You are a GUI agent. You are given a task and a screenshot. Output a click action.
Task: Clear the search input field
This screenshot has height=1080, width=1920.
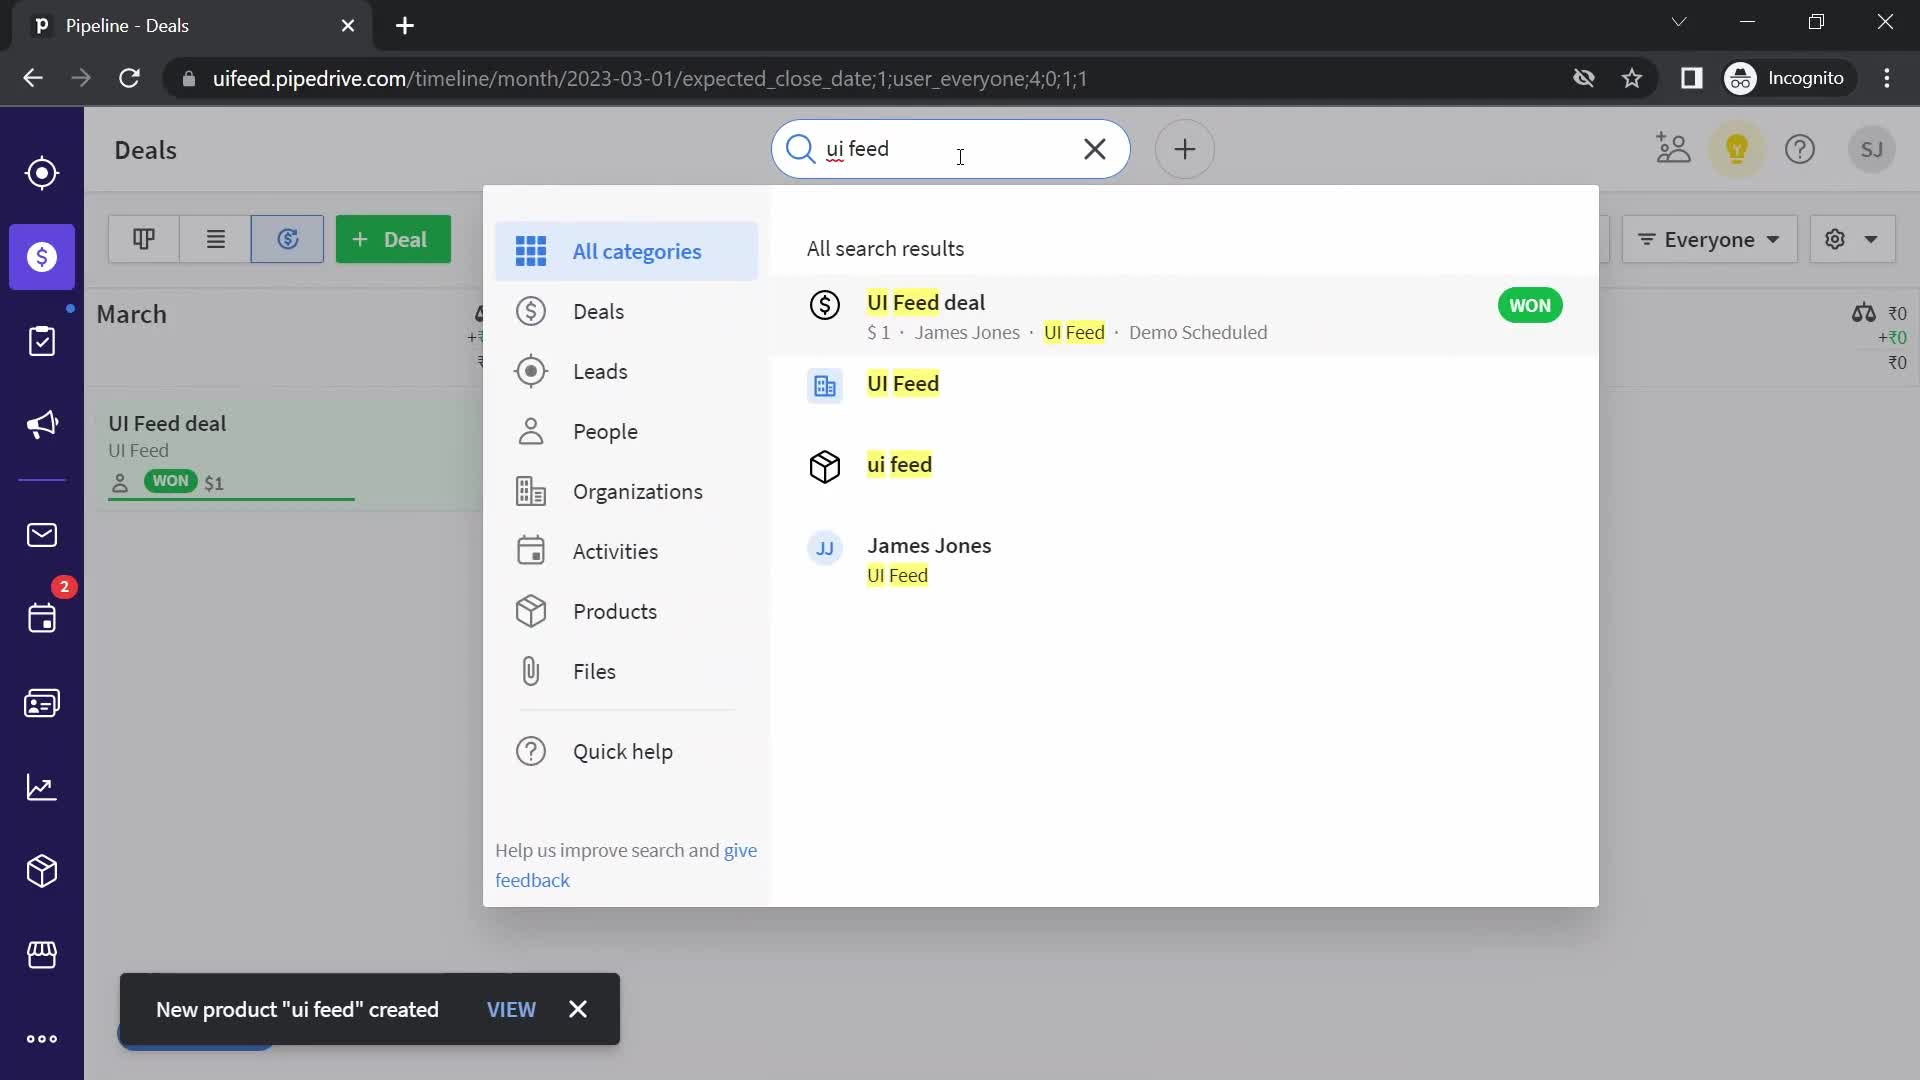[x=1095, y=148]
